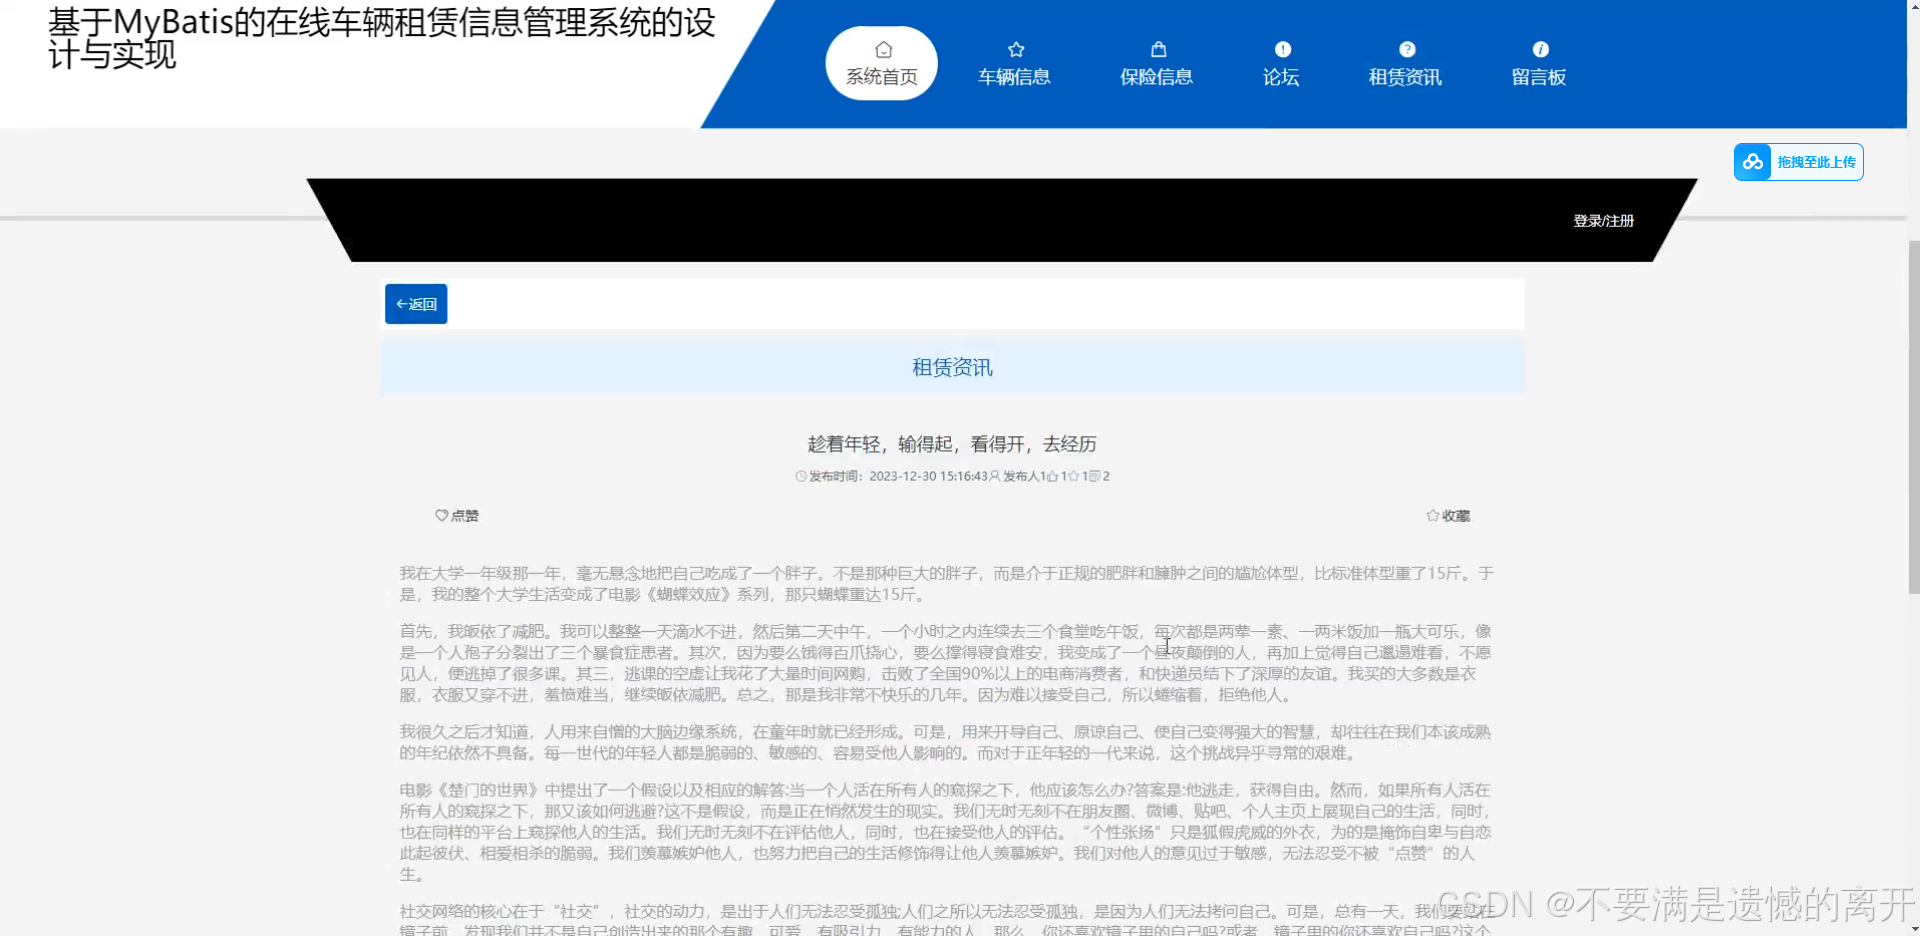Image resolution: width=1920 pixels, height=936 pixels.
Task: Click the user icon beside 发布人
Action: pos(995,476)
